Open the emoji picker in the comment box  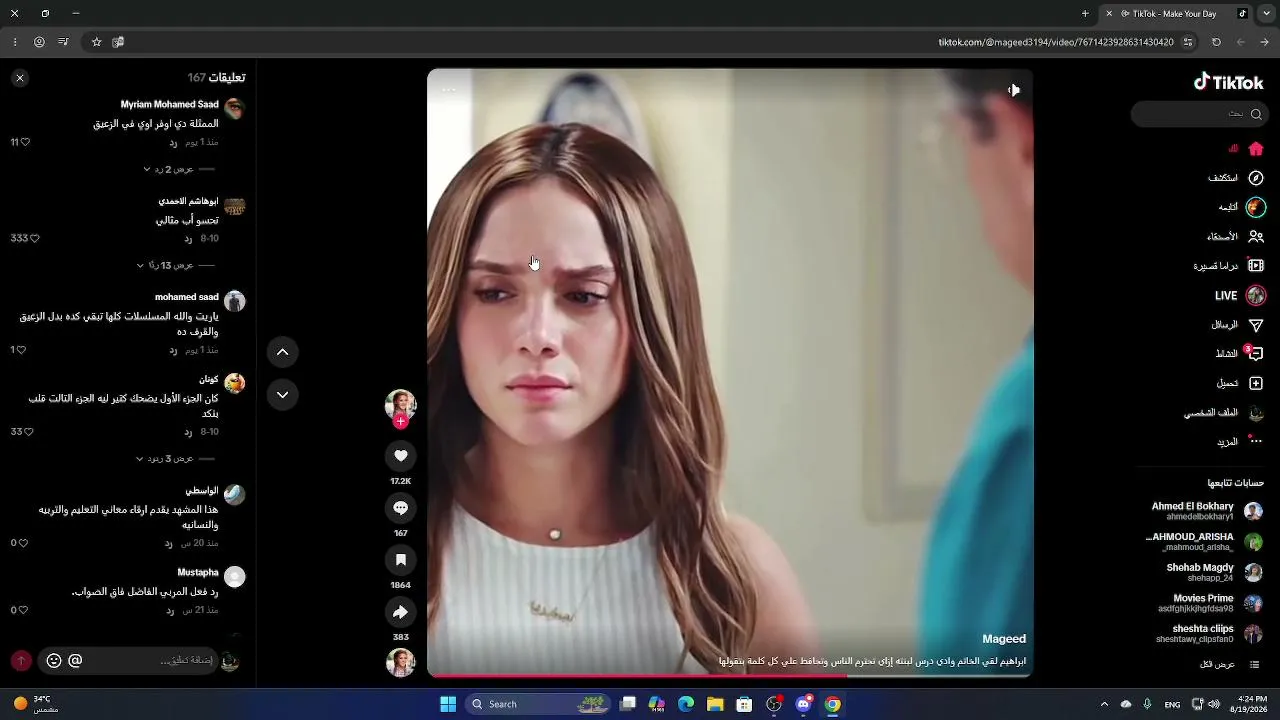point(54,661)
